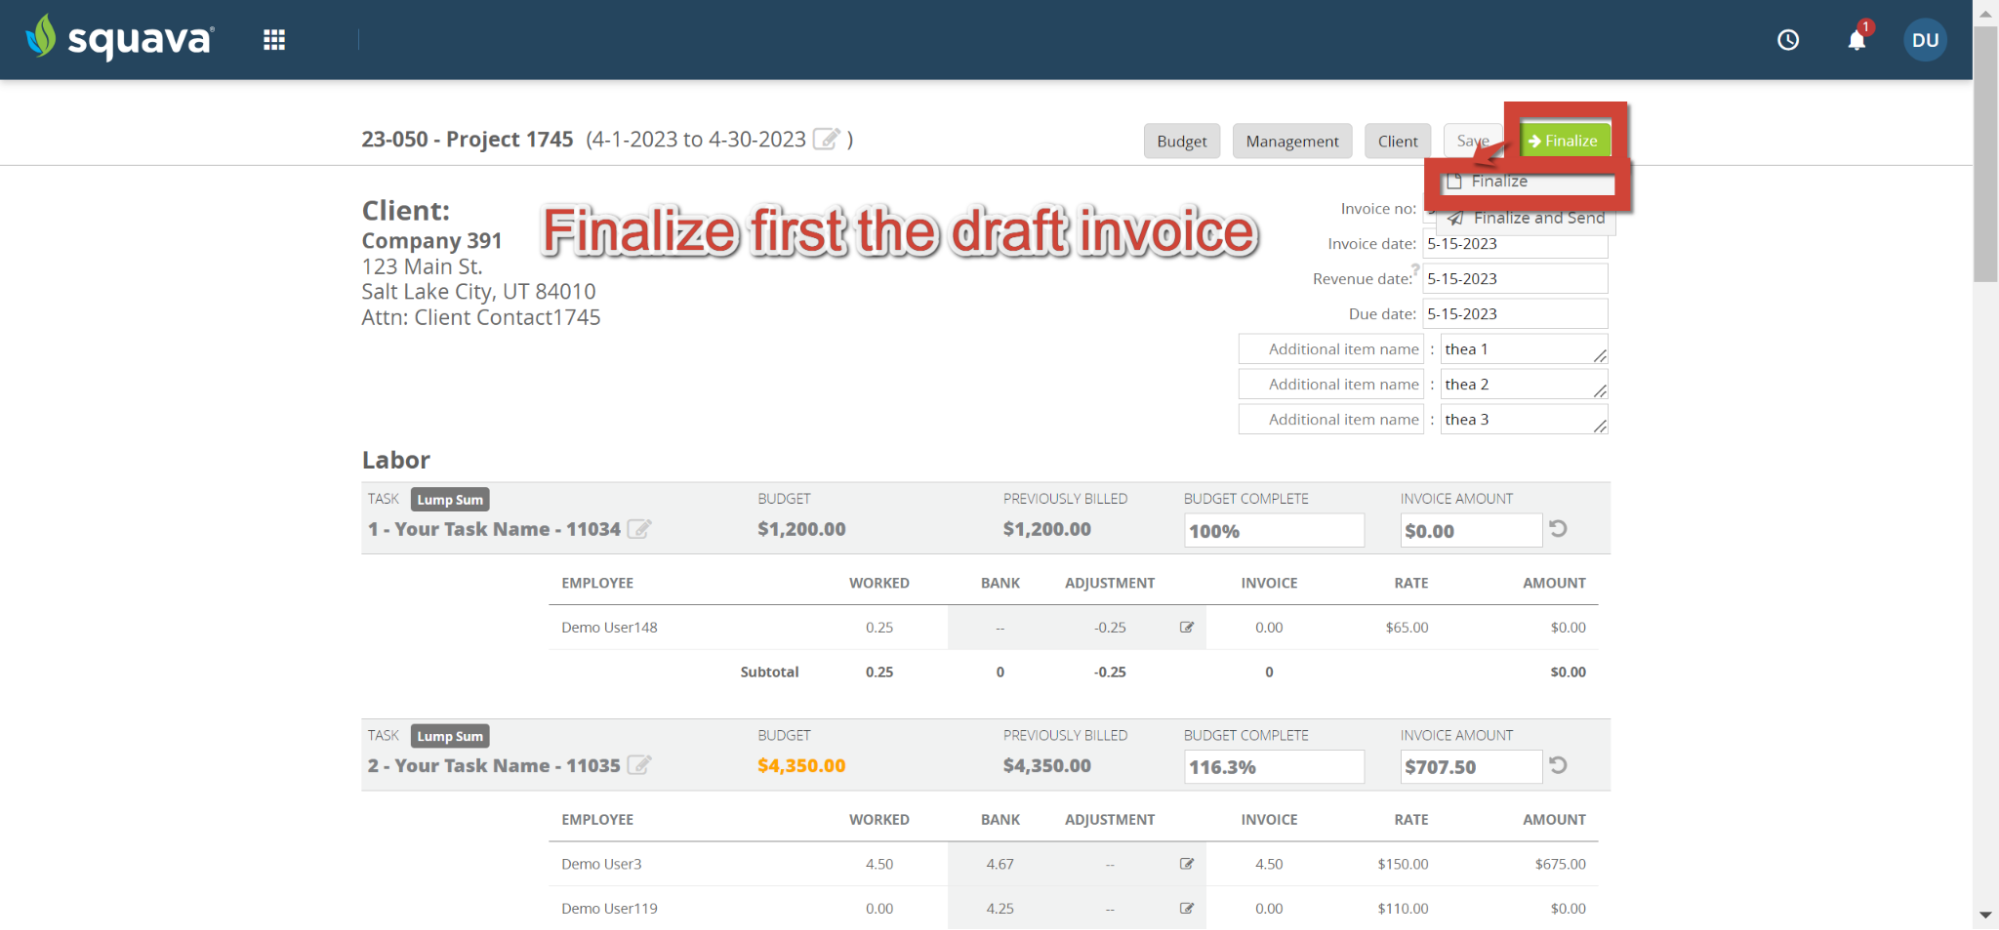Click the revenue date help question mark
Viewport: 1999px width, 930px height.
click(1415, 268)
